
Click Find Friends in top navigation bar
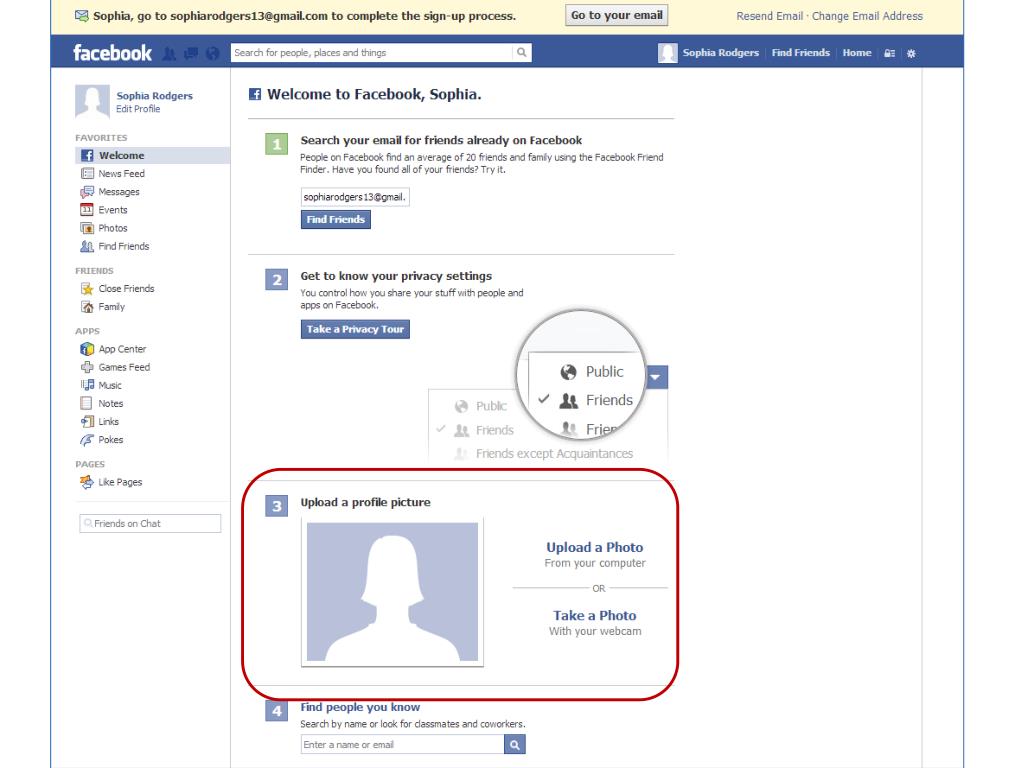(x=801, y=53)
